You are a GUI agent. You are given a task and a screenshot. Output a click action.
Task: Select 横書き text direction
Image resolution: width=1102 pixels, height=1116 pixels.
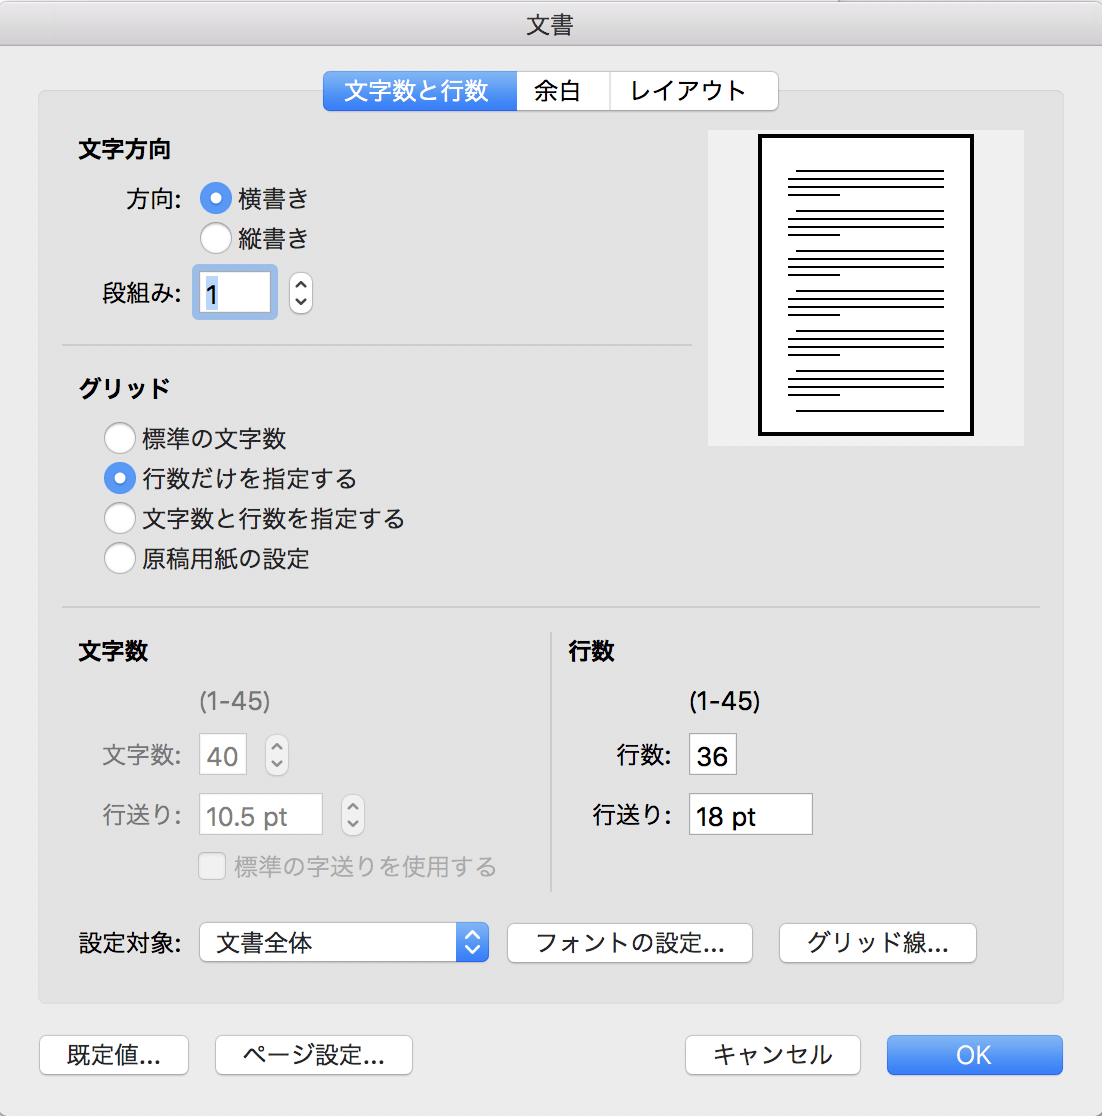[x=216, y=198]
